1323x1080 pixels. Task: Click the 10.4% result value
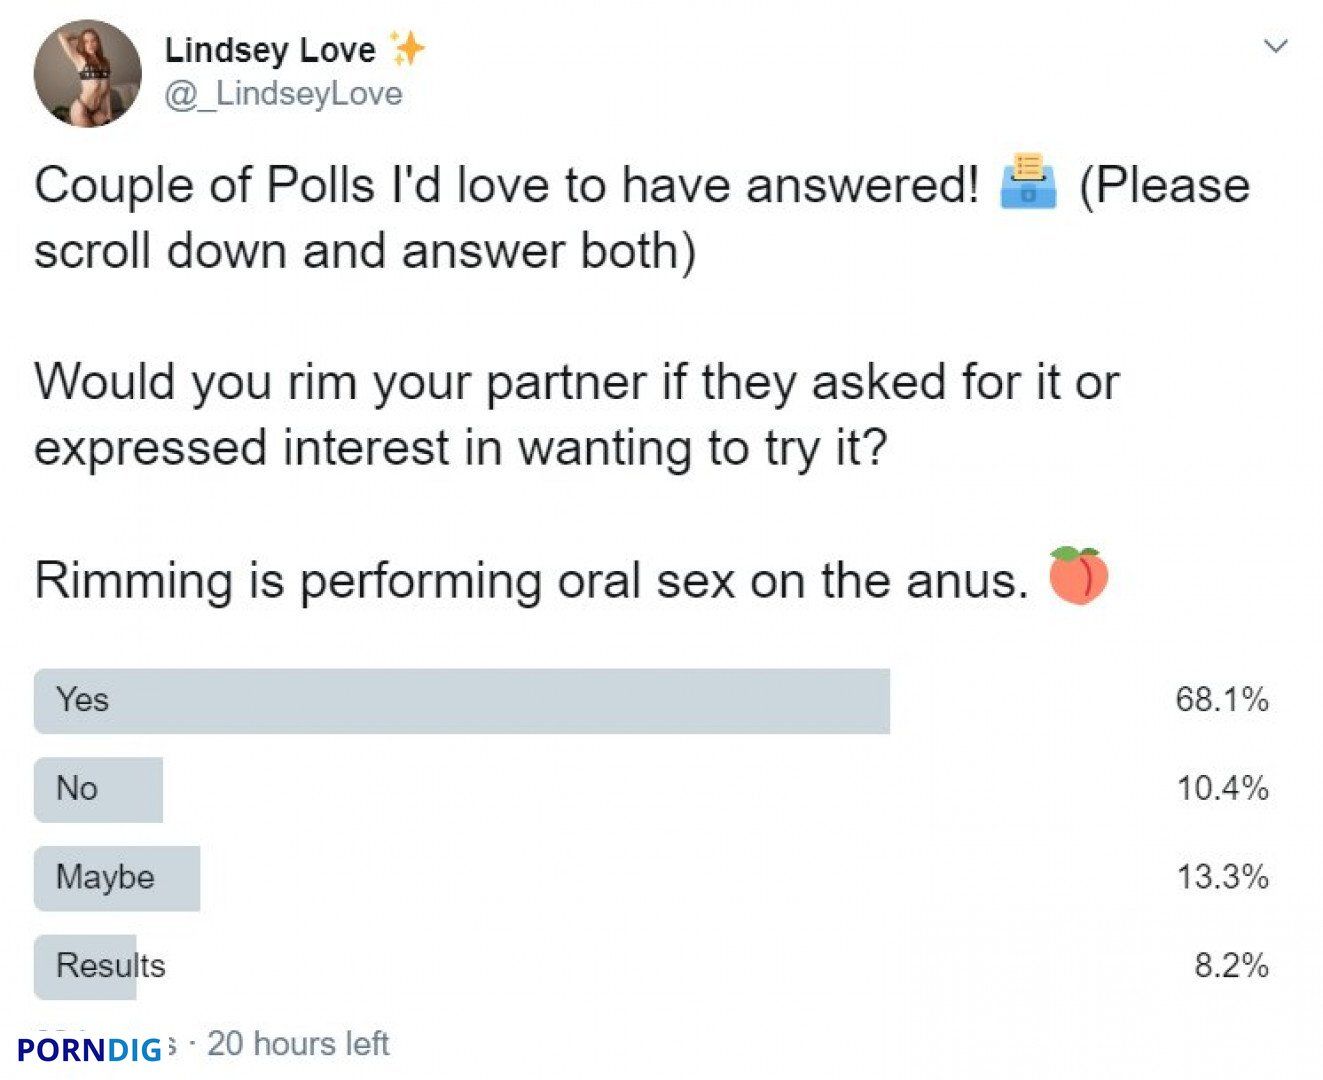coord(1222,788)
